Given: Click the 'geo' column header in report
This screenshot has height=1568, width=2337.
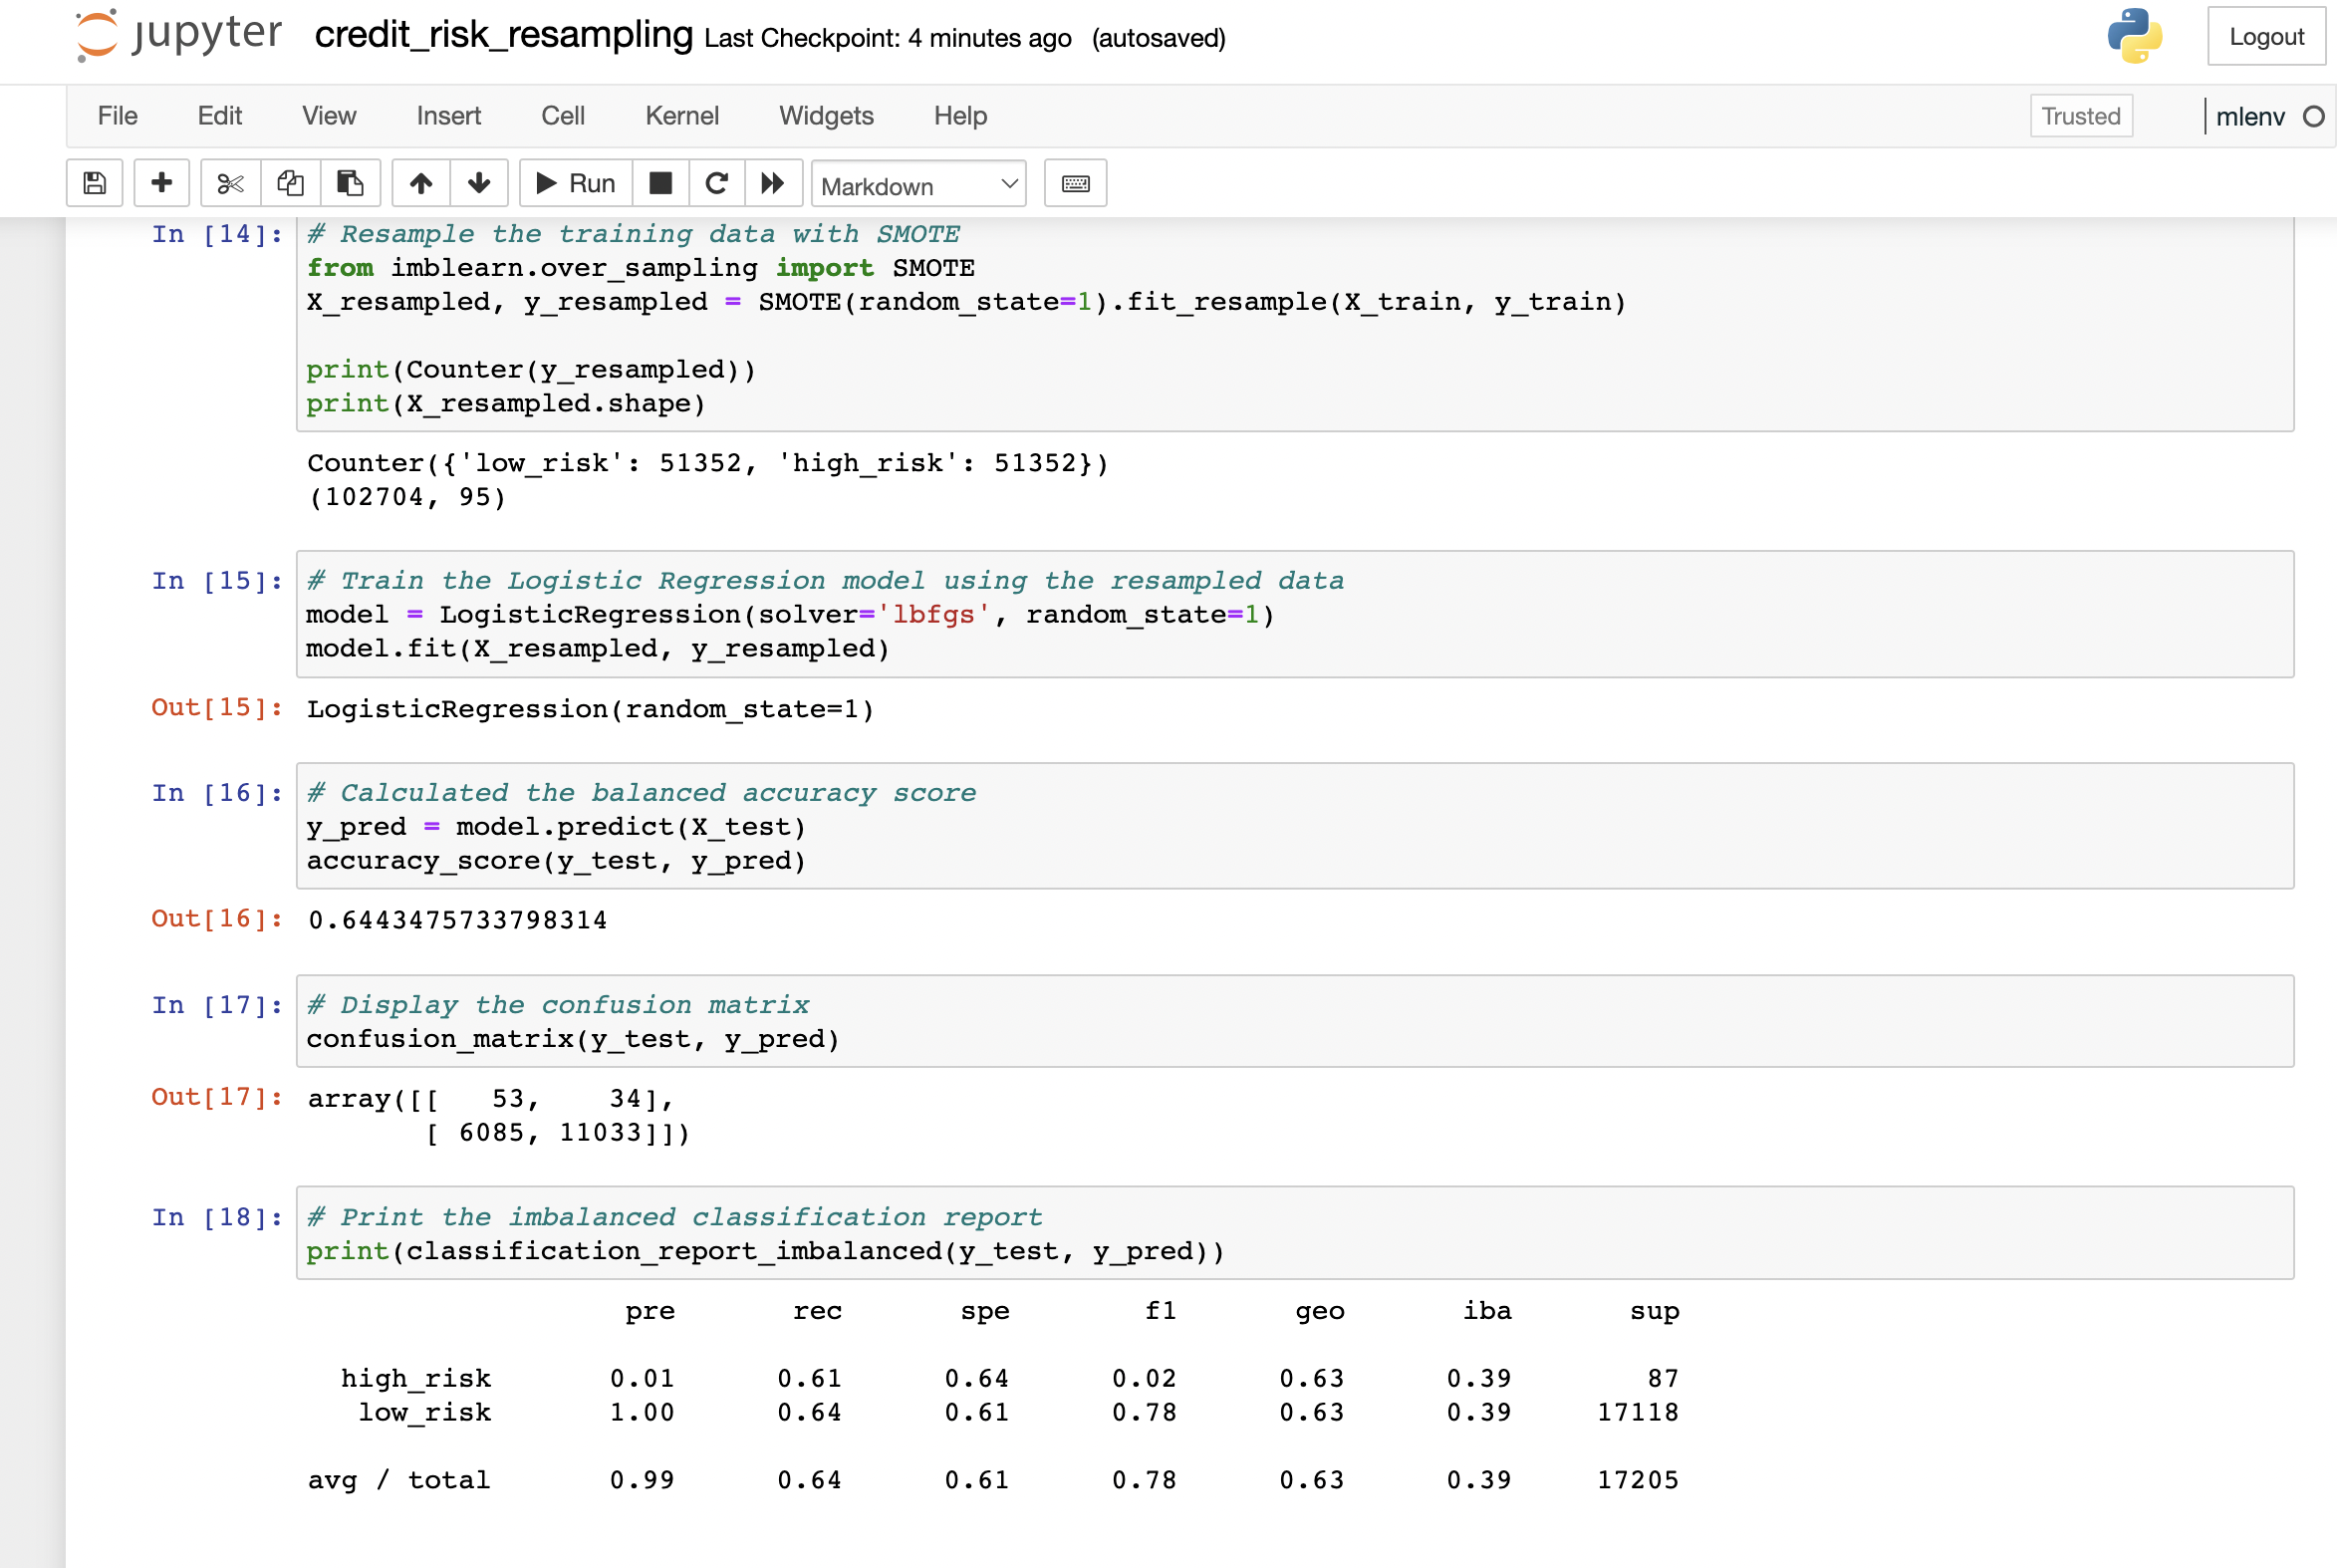Looking at the screenshot, I should click(1320, 1312).
